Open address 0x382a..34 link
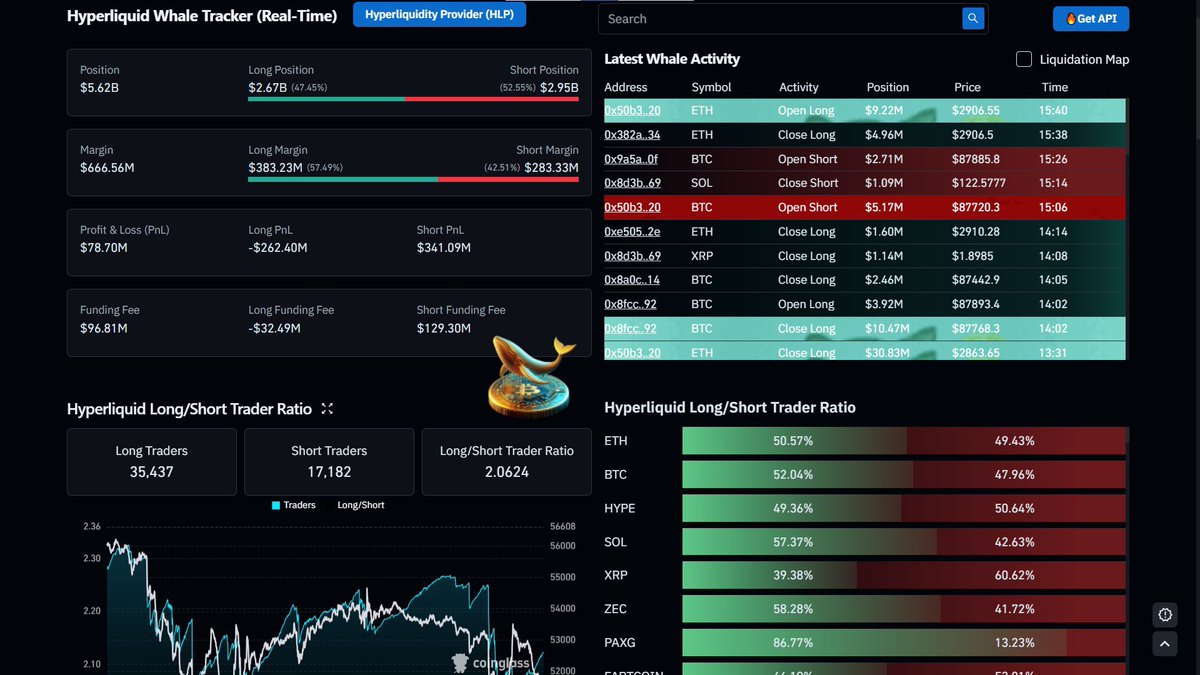The image size is (1200, 675). [x=632, y=135]
